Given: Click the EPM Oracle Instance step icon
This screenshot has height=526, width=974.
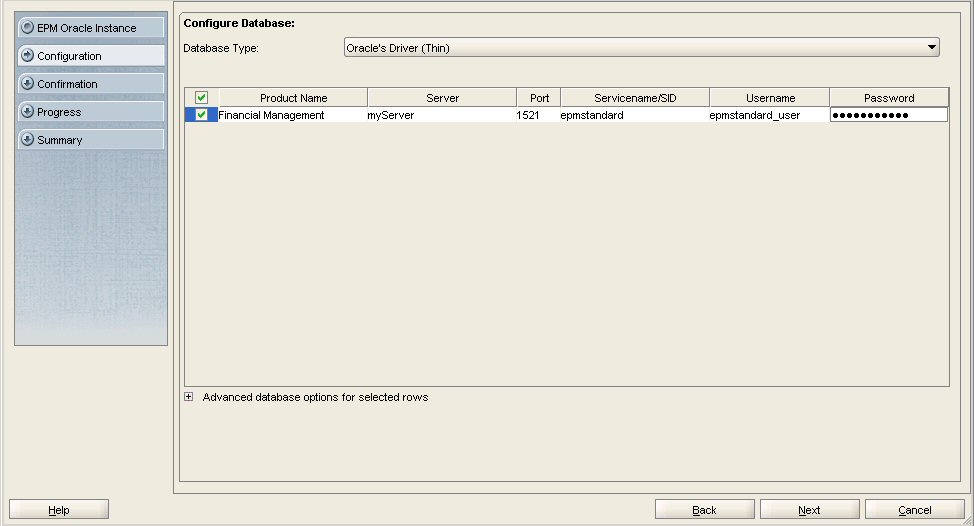Looking at the screenshot, I should [27, 27].
